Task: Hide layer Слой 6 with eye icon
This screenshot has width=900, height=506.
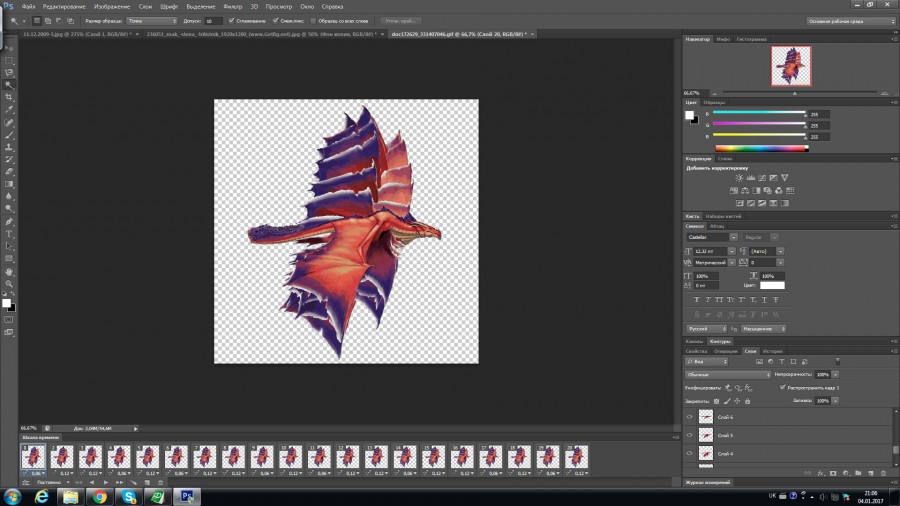Action: pos(690,417)
